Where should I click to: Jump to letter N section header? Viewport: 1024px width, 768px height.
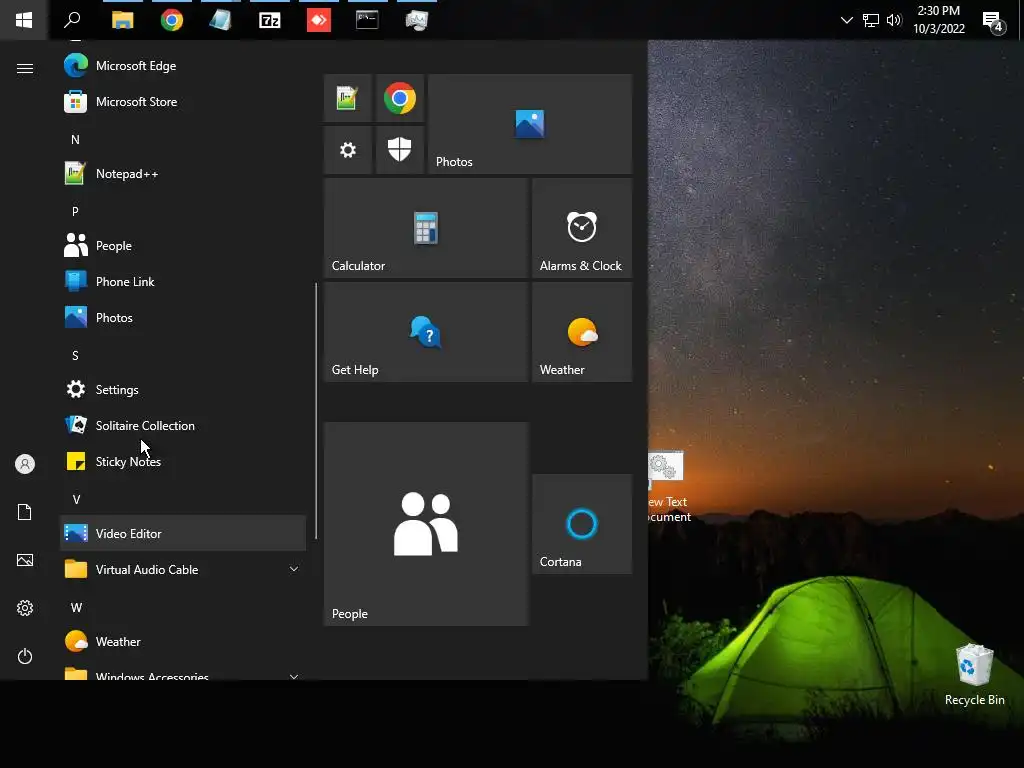tap(75, 140)
